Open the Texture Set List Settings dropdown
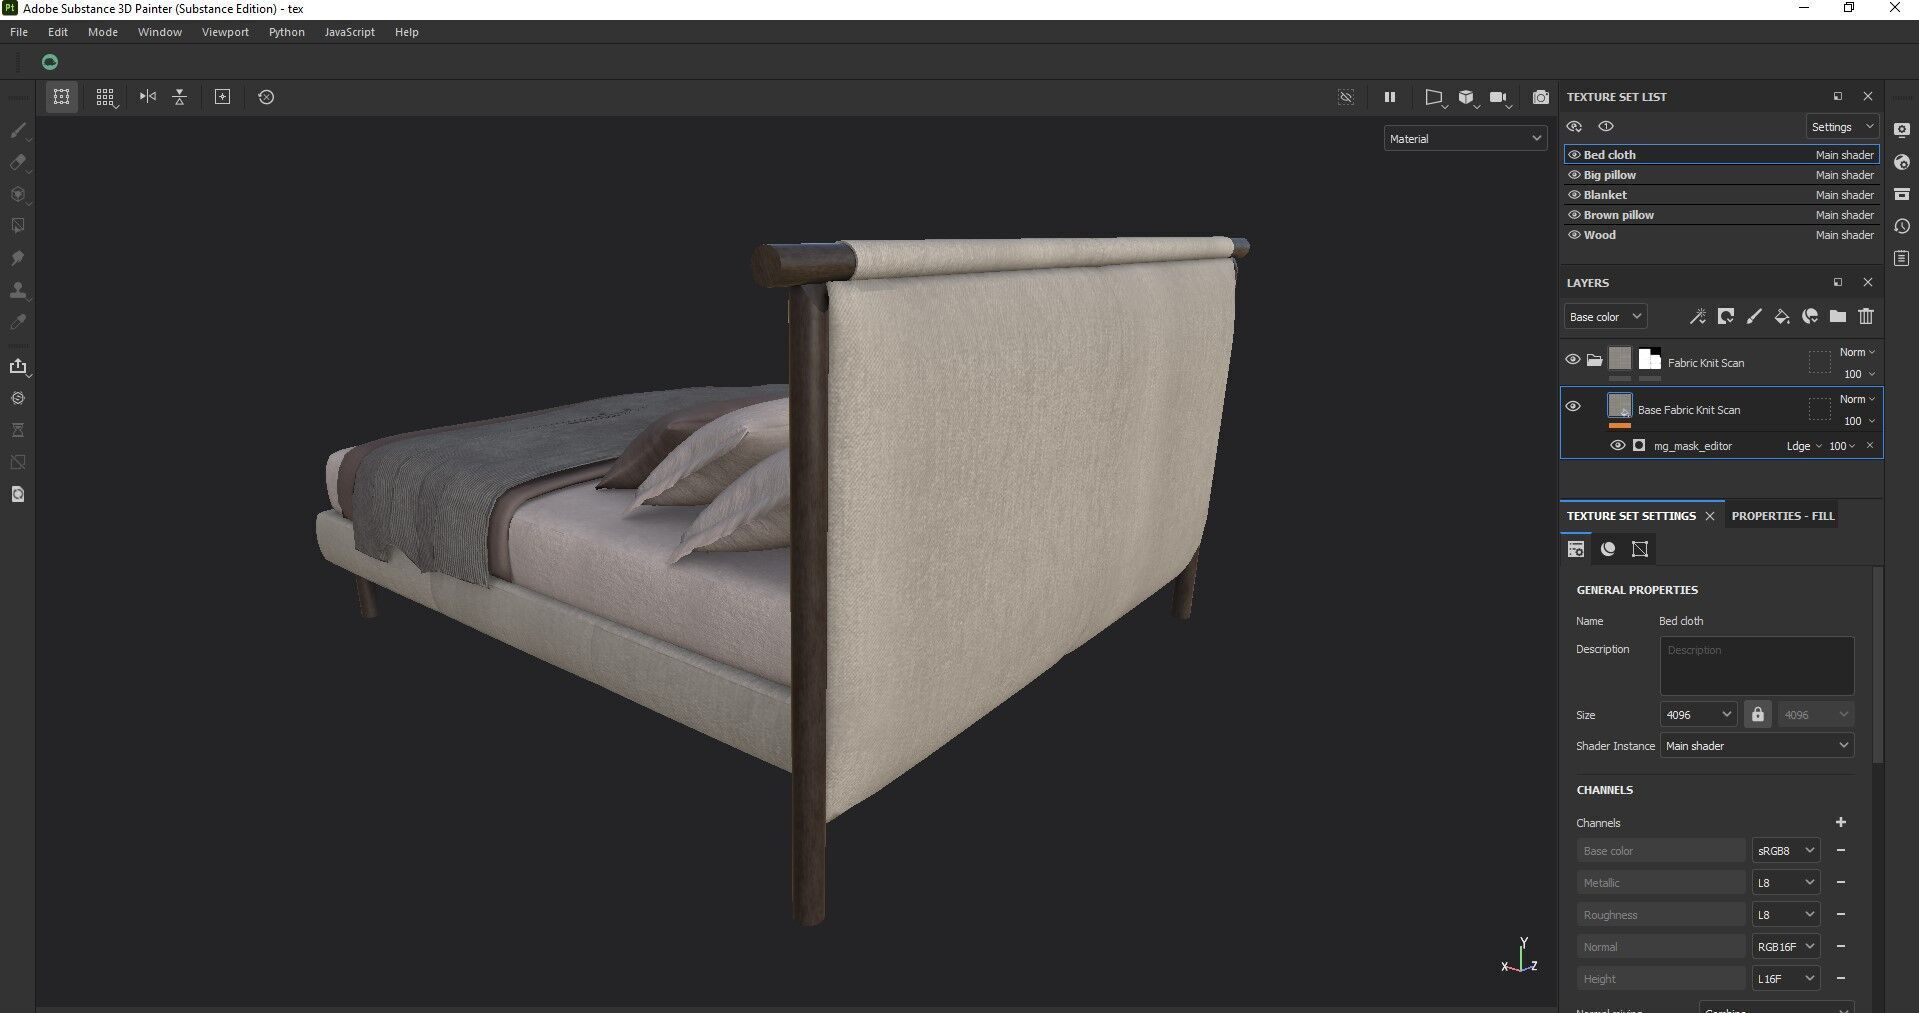Image resolution: width=1919 pixels, height=1013 pixels. [1842, 127]
